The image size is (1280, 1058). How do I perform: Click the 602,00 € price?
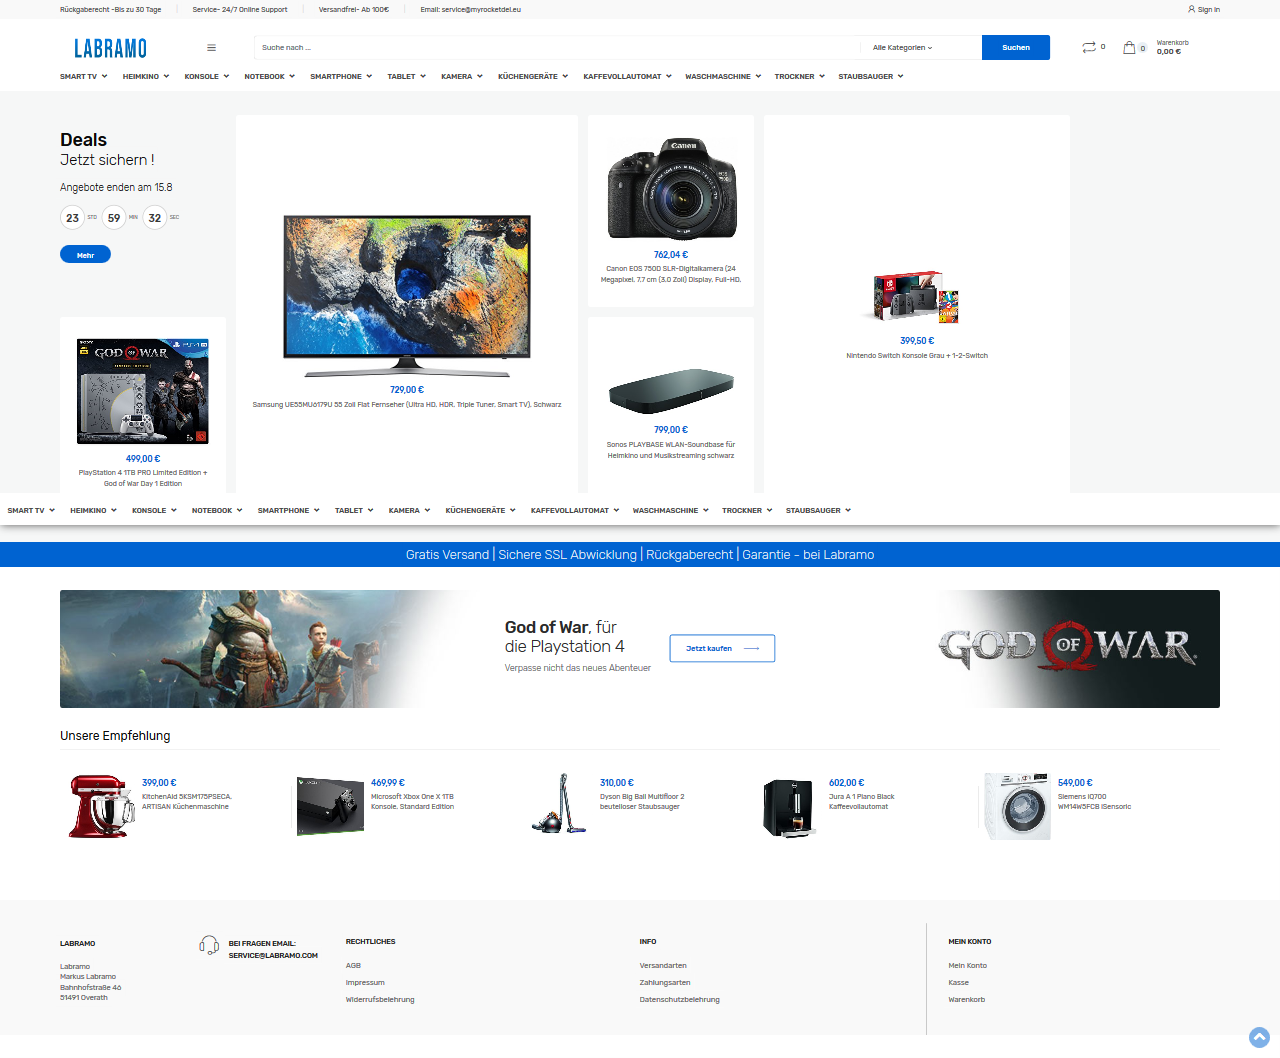tap(846, 783)
